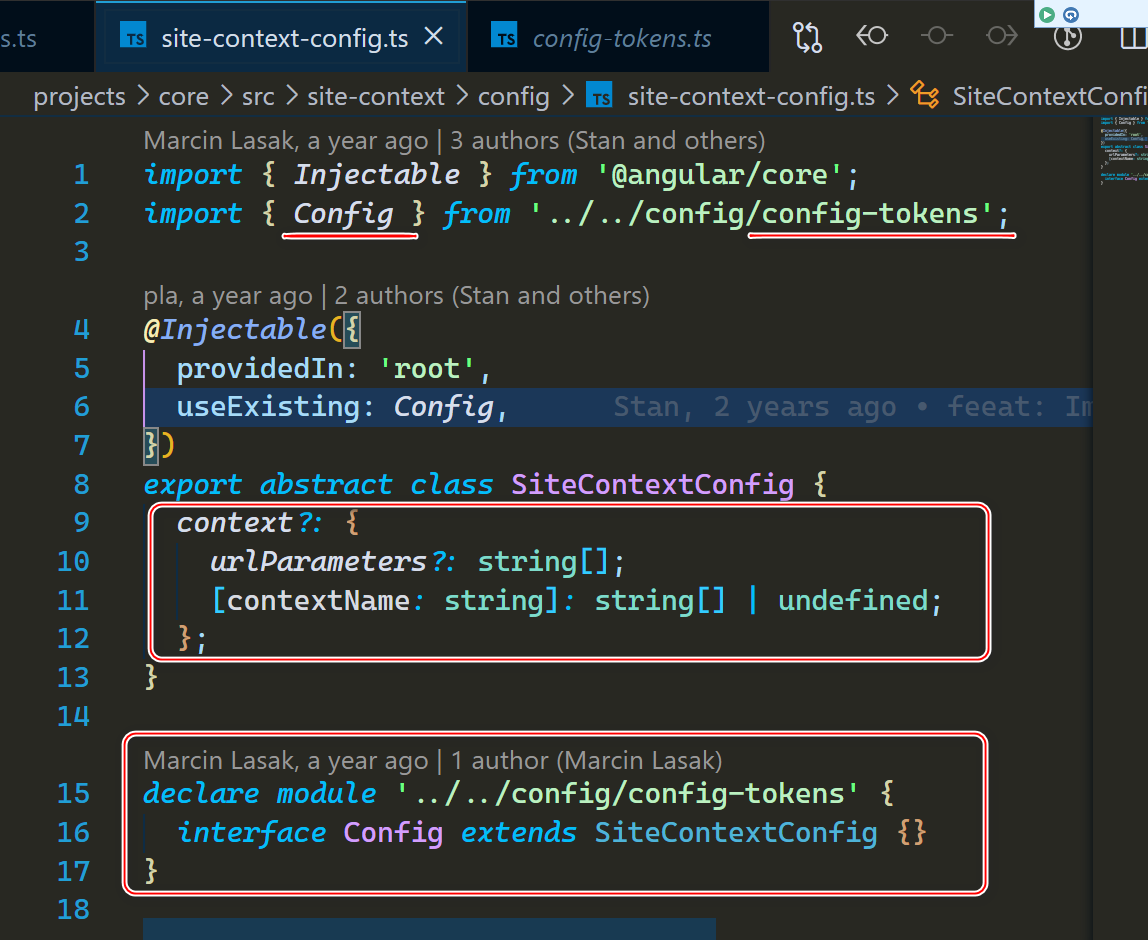
Task: Click the split editor icon
Action: pyautogui.click(x=1133, y=37)
